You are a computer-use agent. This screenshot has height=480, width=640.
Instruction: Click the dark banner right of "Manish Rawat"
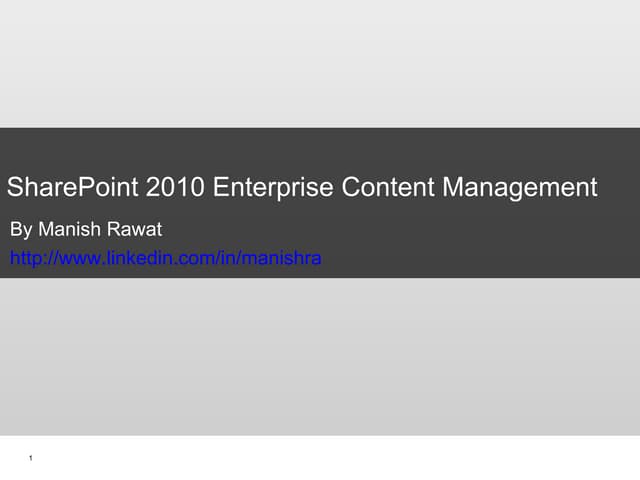400,231
